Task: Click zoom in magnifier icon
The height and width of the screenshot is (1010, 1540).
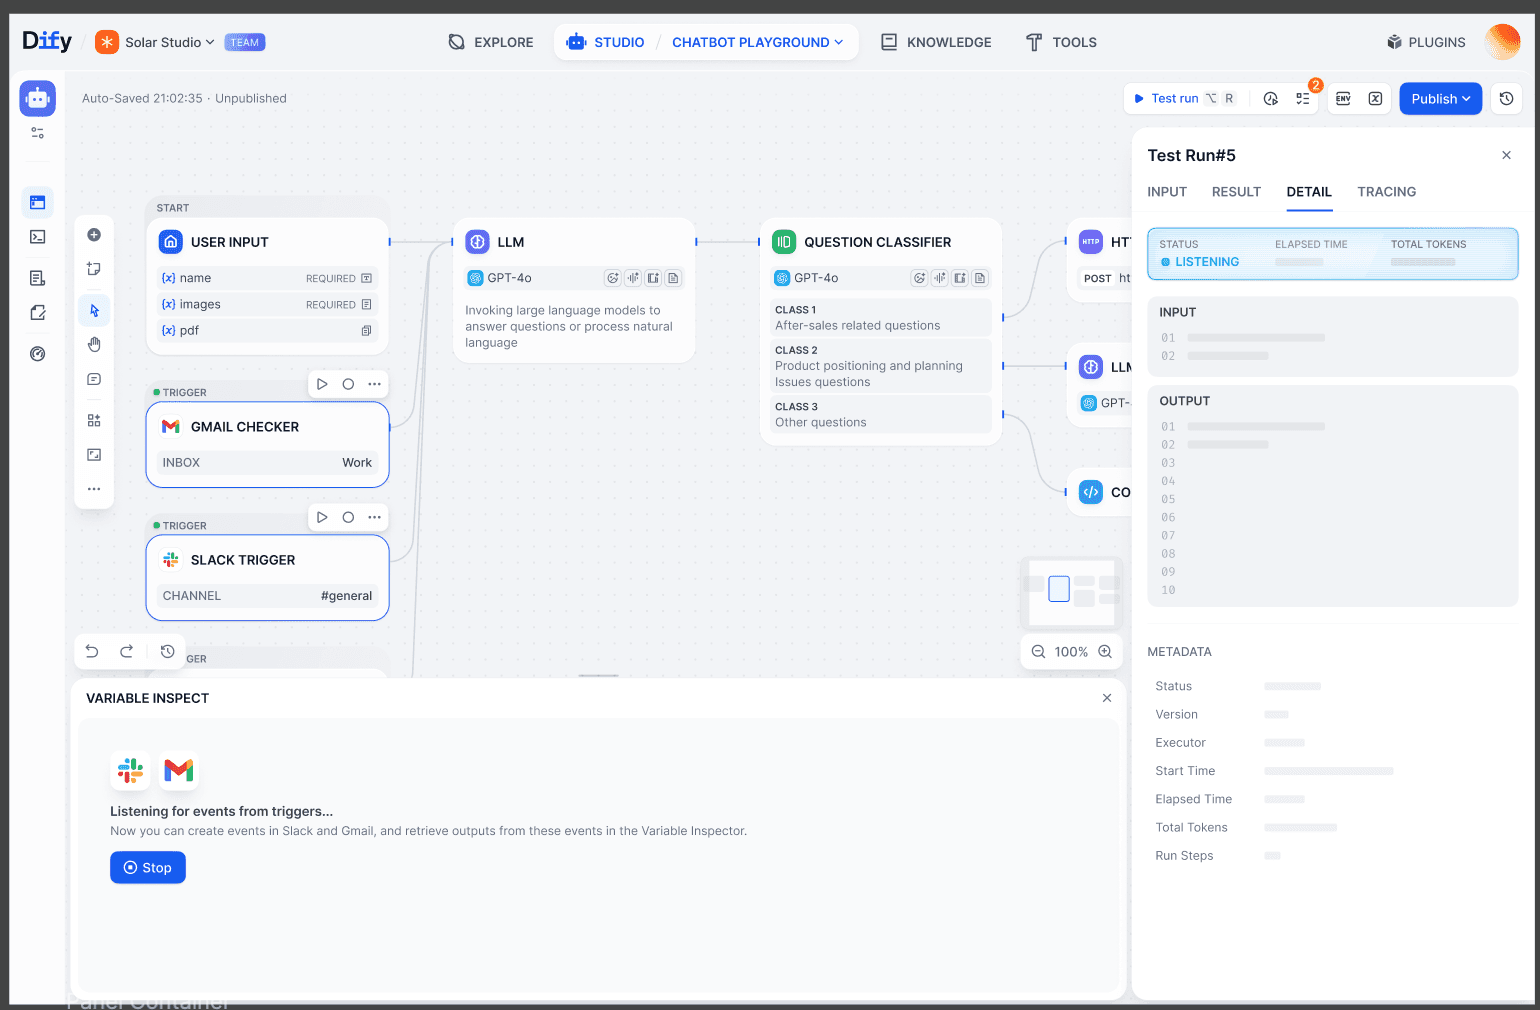Action: point(1105,652)
